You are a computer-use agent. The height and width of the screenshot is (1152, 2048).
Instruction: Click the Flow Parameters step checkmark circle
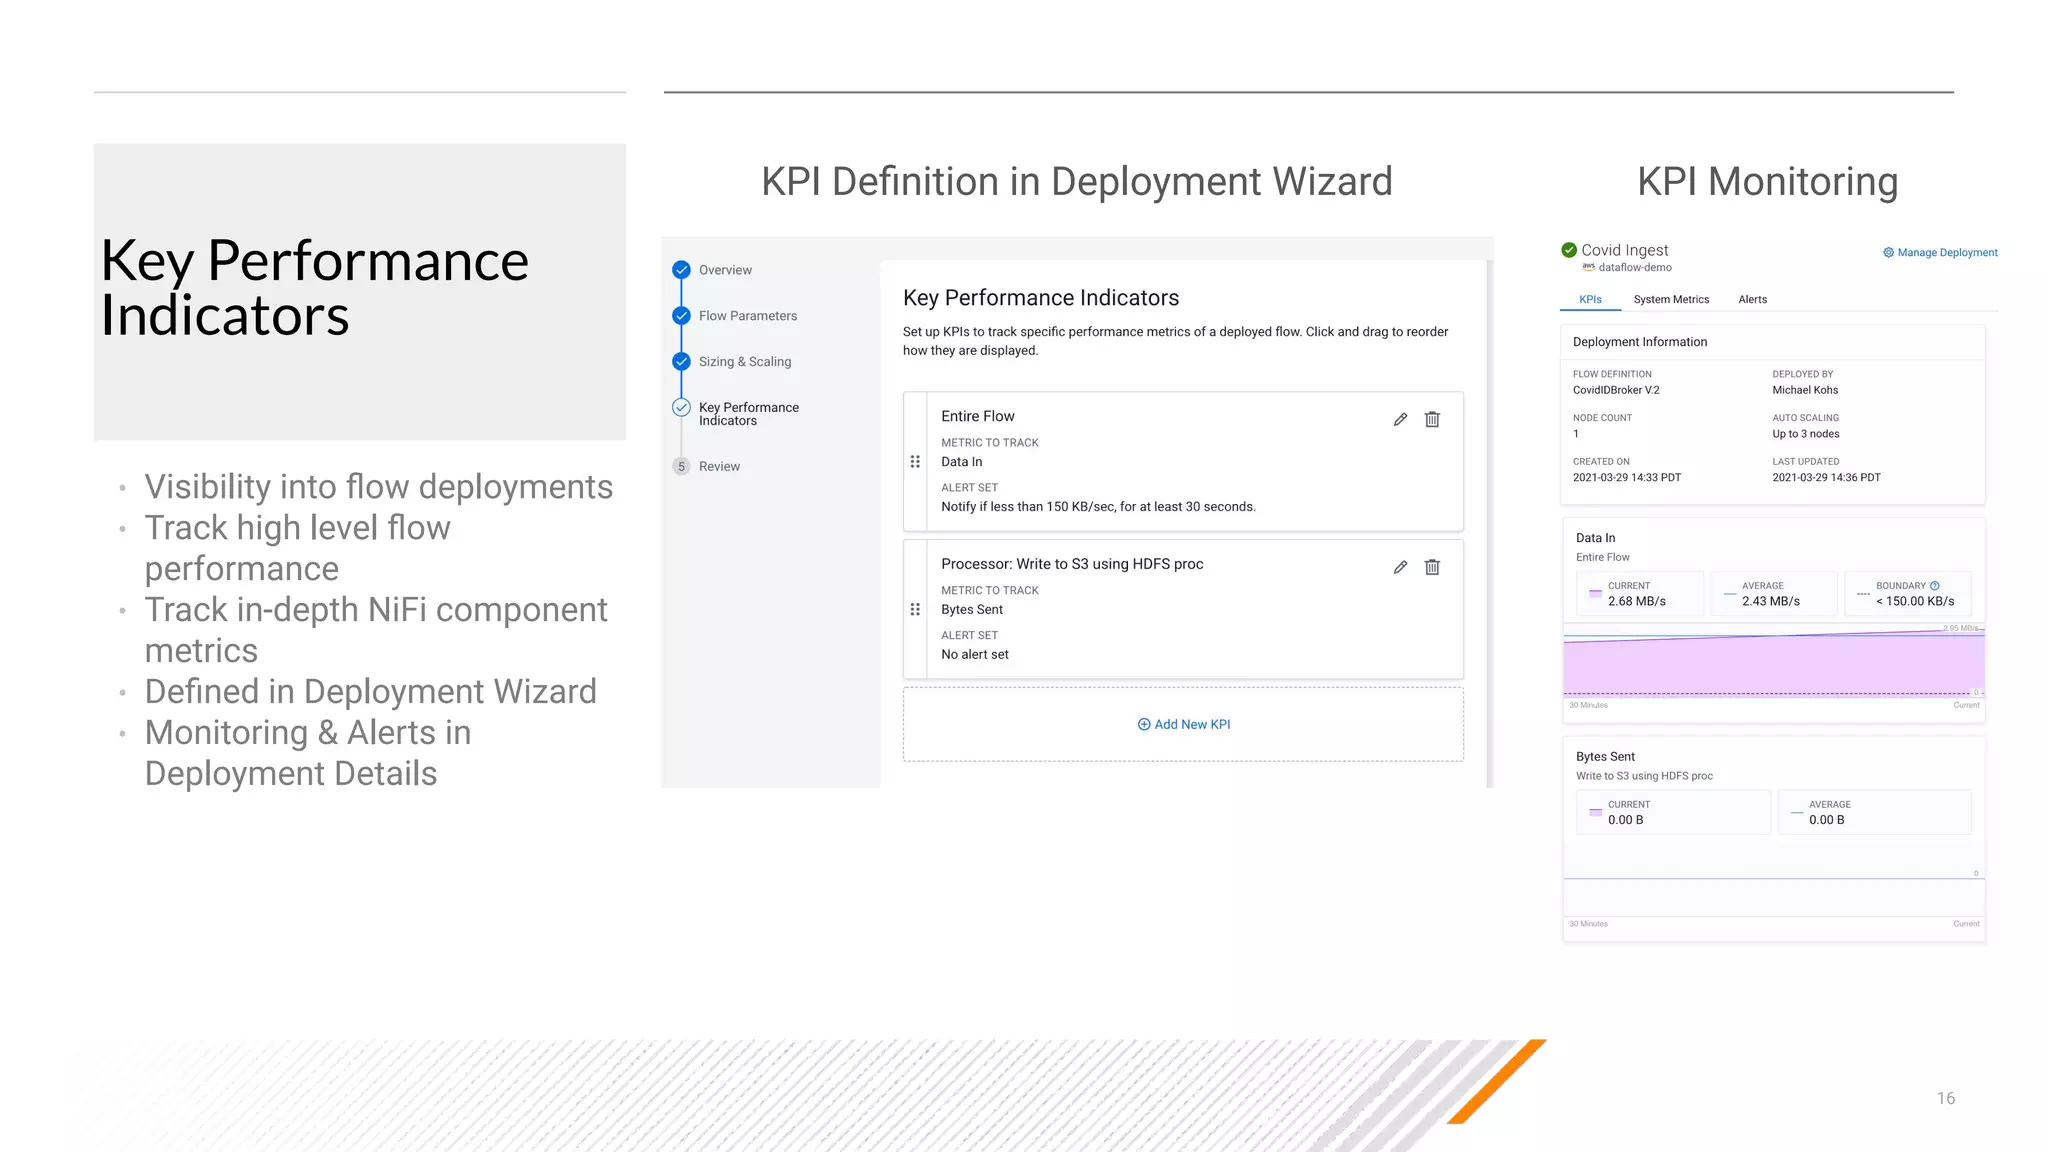click(681, 316)
